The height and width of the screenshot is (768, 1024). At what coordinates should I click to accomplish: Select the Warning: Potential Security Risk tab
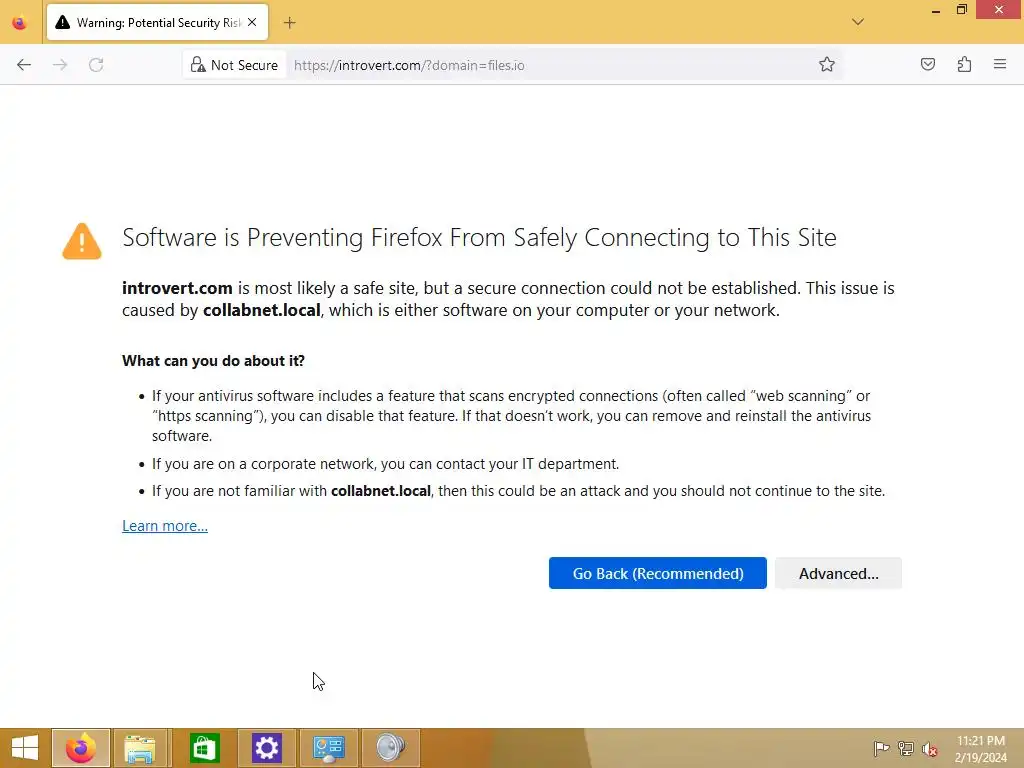coord(150,22)
